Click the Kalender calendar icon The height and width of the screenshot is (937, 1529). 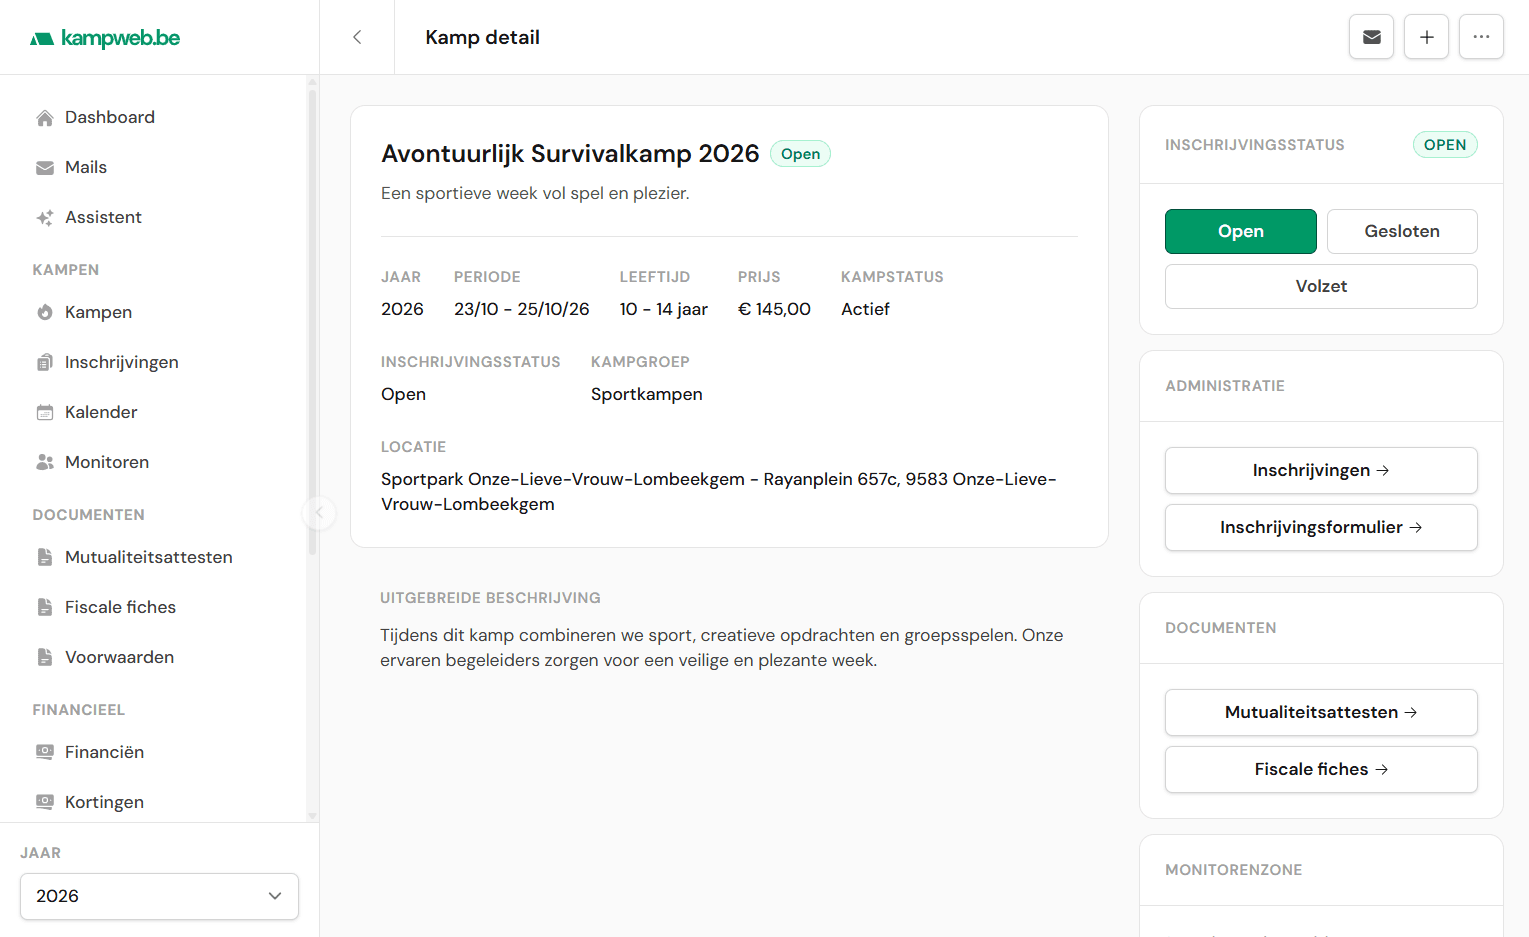pyautogui.click(x=45, y=413)
